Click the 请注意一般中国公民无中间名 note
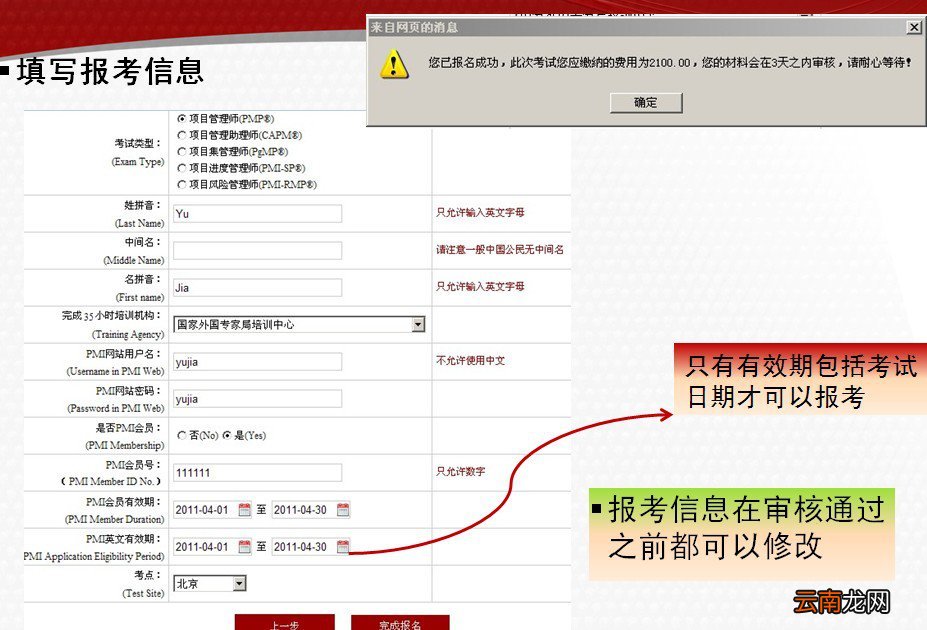 [500, 250]
